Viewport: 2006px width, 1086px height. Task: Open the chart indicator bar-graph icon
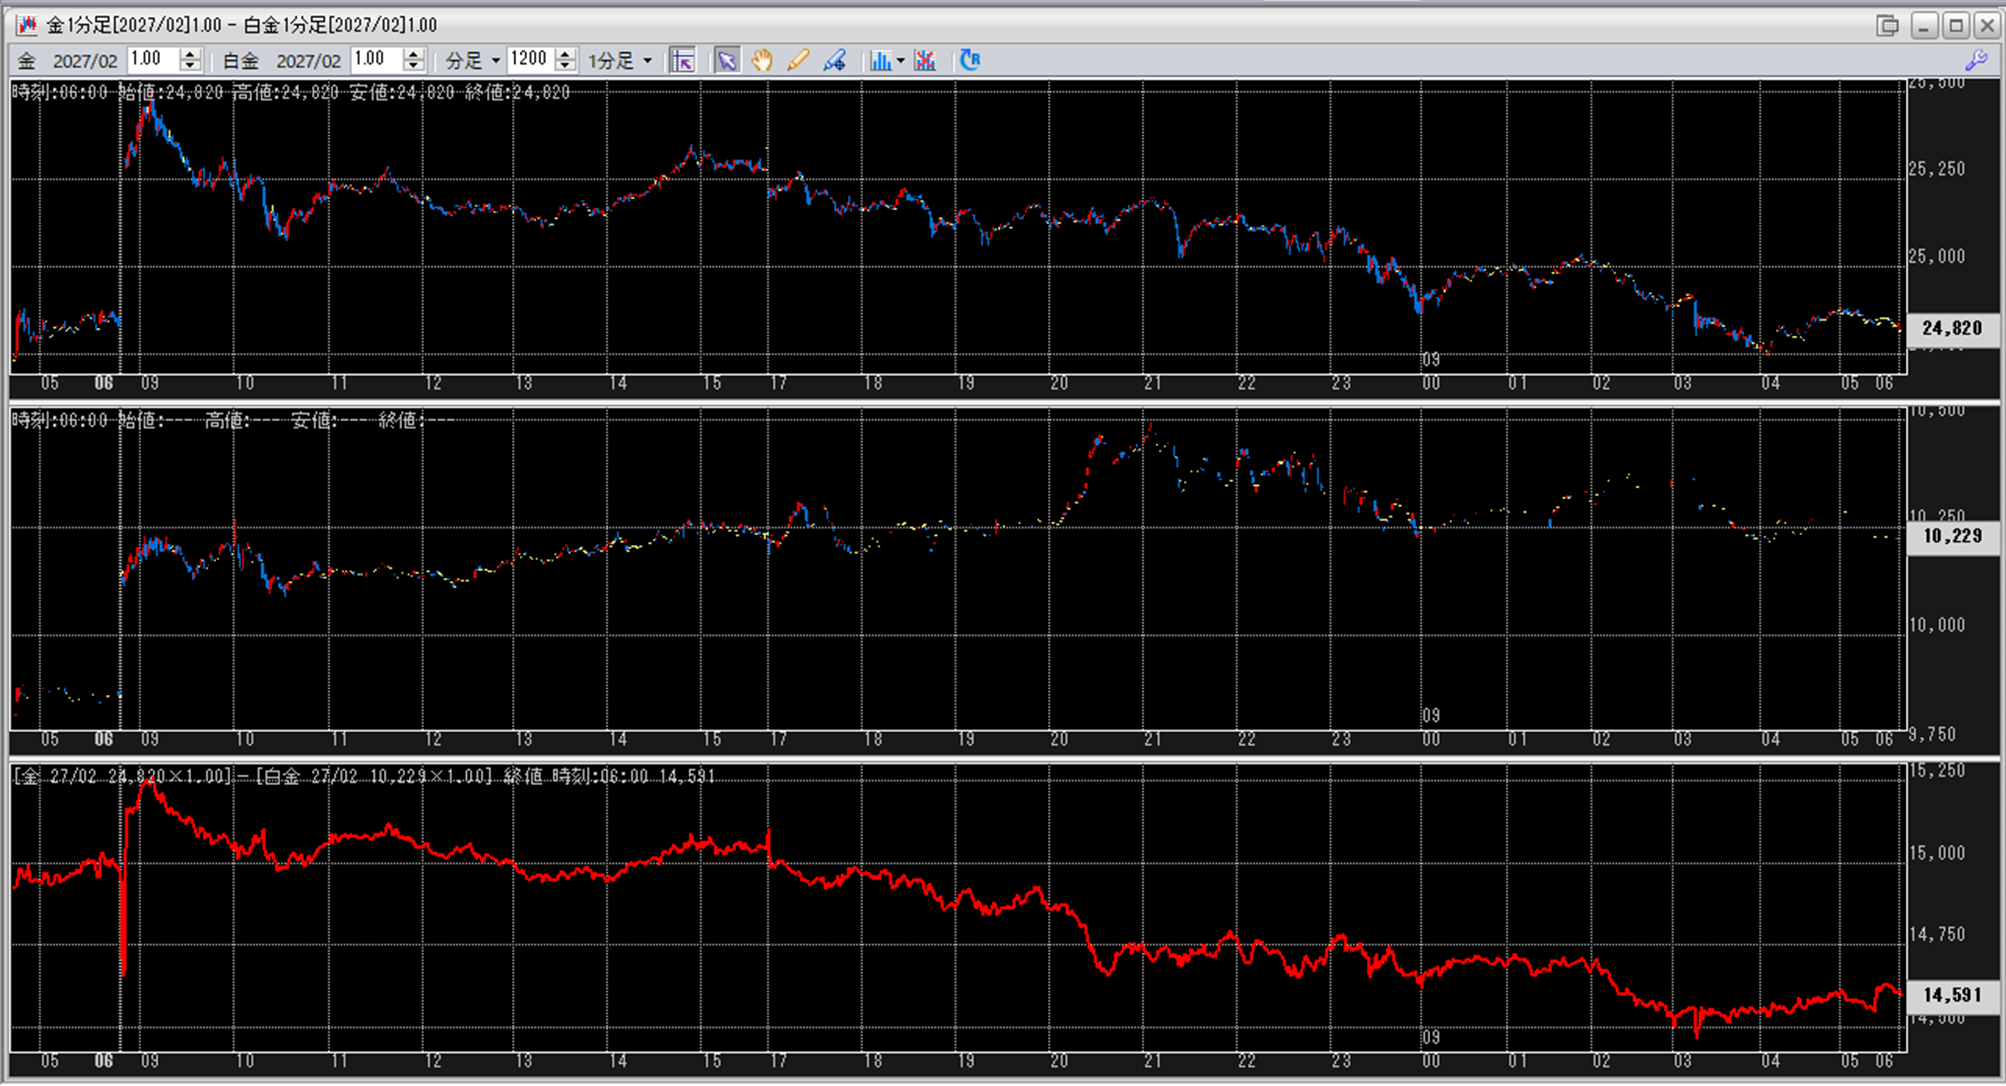pyautogui.click(x=880, y=61)
